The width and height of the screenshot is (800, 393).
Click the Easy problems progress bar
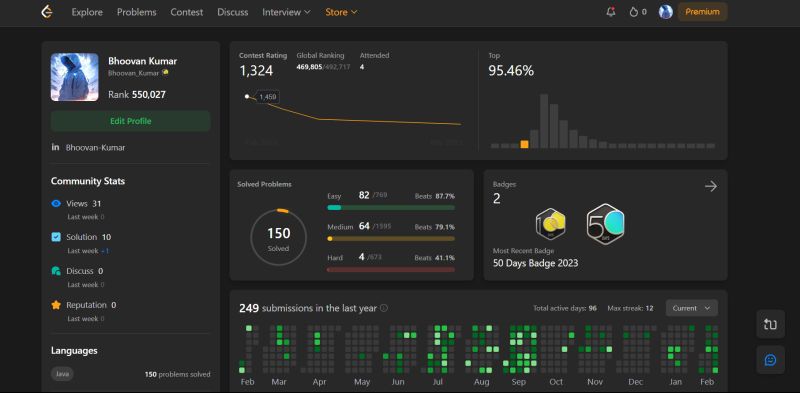pyautogui.click(x=391, y=208)
